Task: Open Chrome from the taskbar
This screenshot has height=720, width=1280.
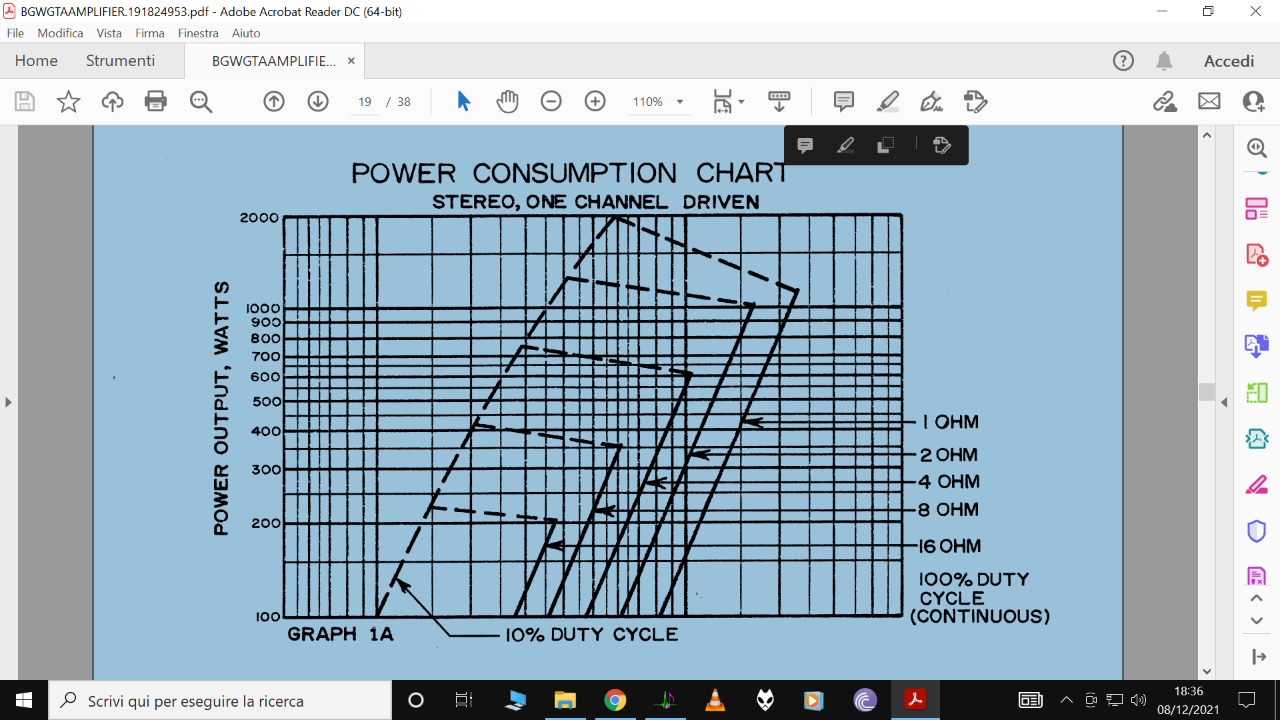Action: point(615,700)
